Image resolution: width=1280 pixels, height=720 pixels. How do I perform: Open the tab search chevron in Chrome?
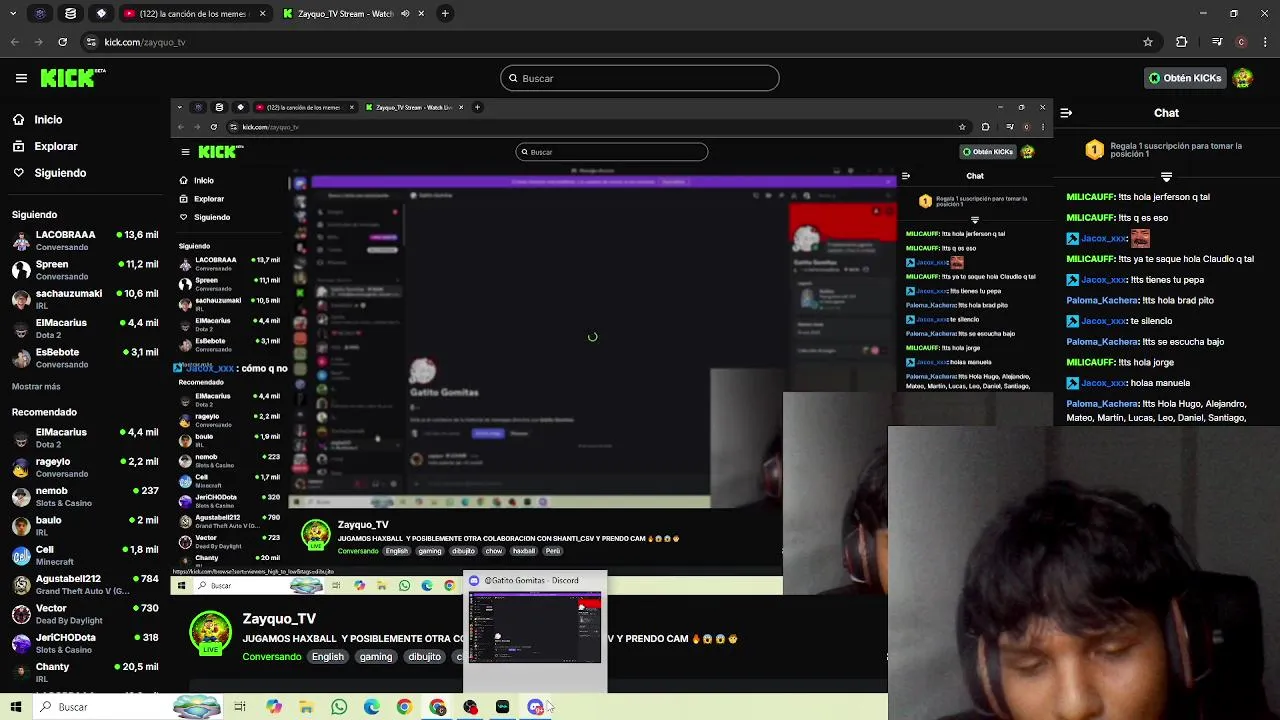(11, 14)
